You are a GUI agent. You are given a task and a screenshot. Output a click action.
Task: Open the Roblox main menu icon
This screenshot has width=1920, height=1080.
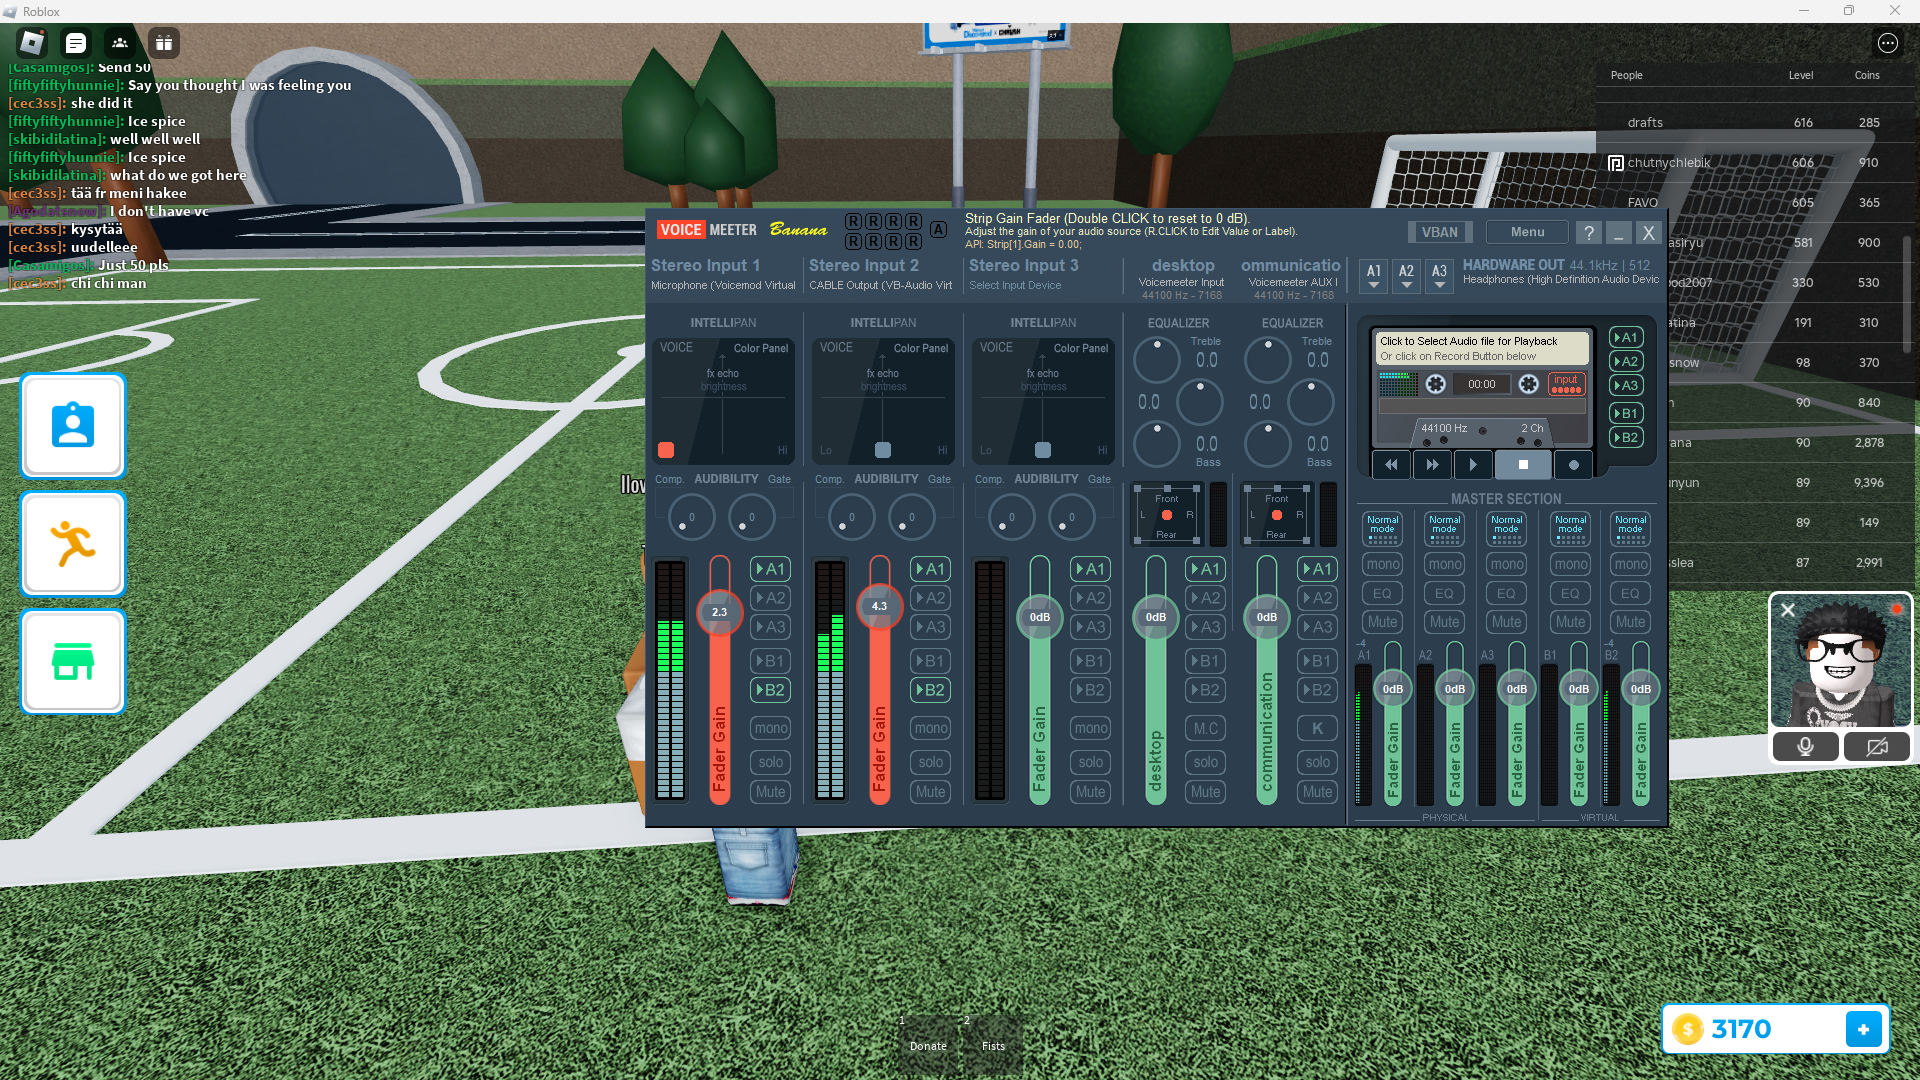(x=32, y=43)
